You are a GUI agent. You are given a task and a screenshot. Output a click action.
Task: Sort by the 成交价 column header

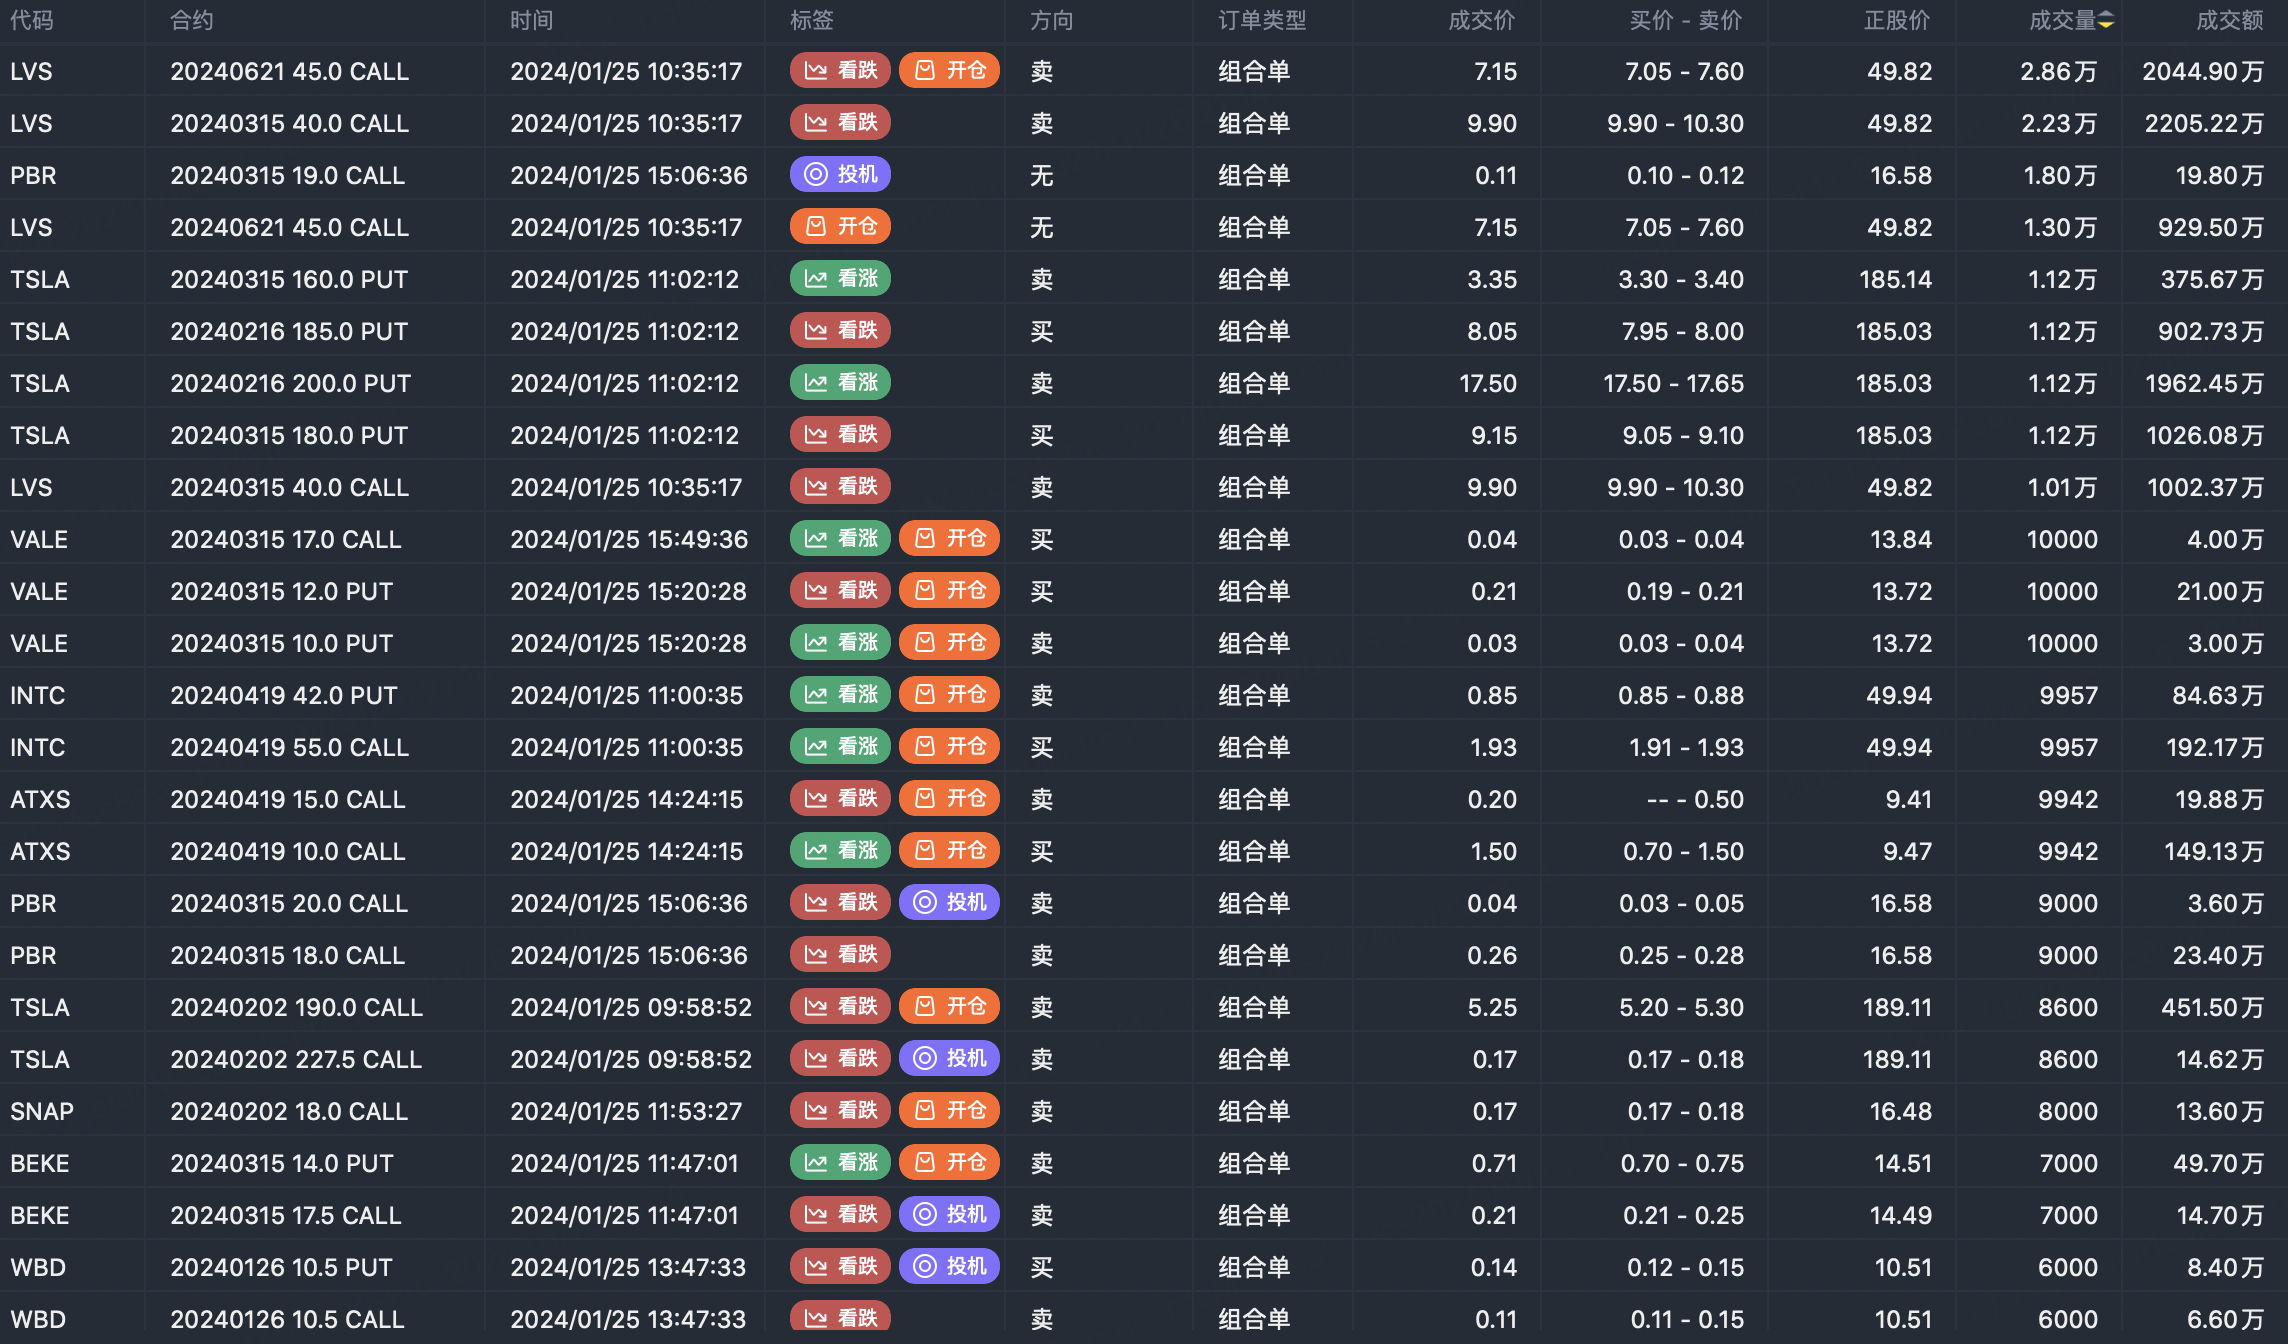tap(1481, 21)
